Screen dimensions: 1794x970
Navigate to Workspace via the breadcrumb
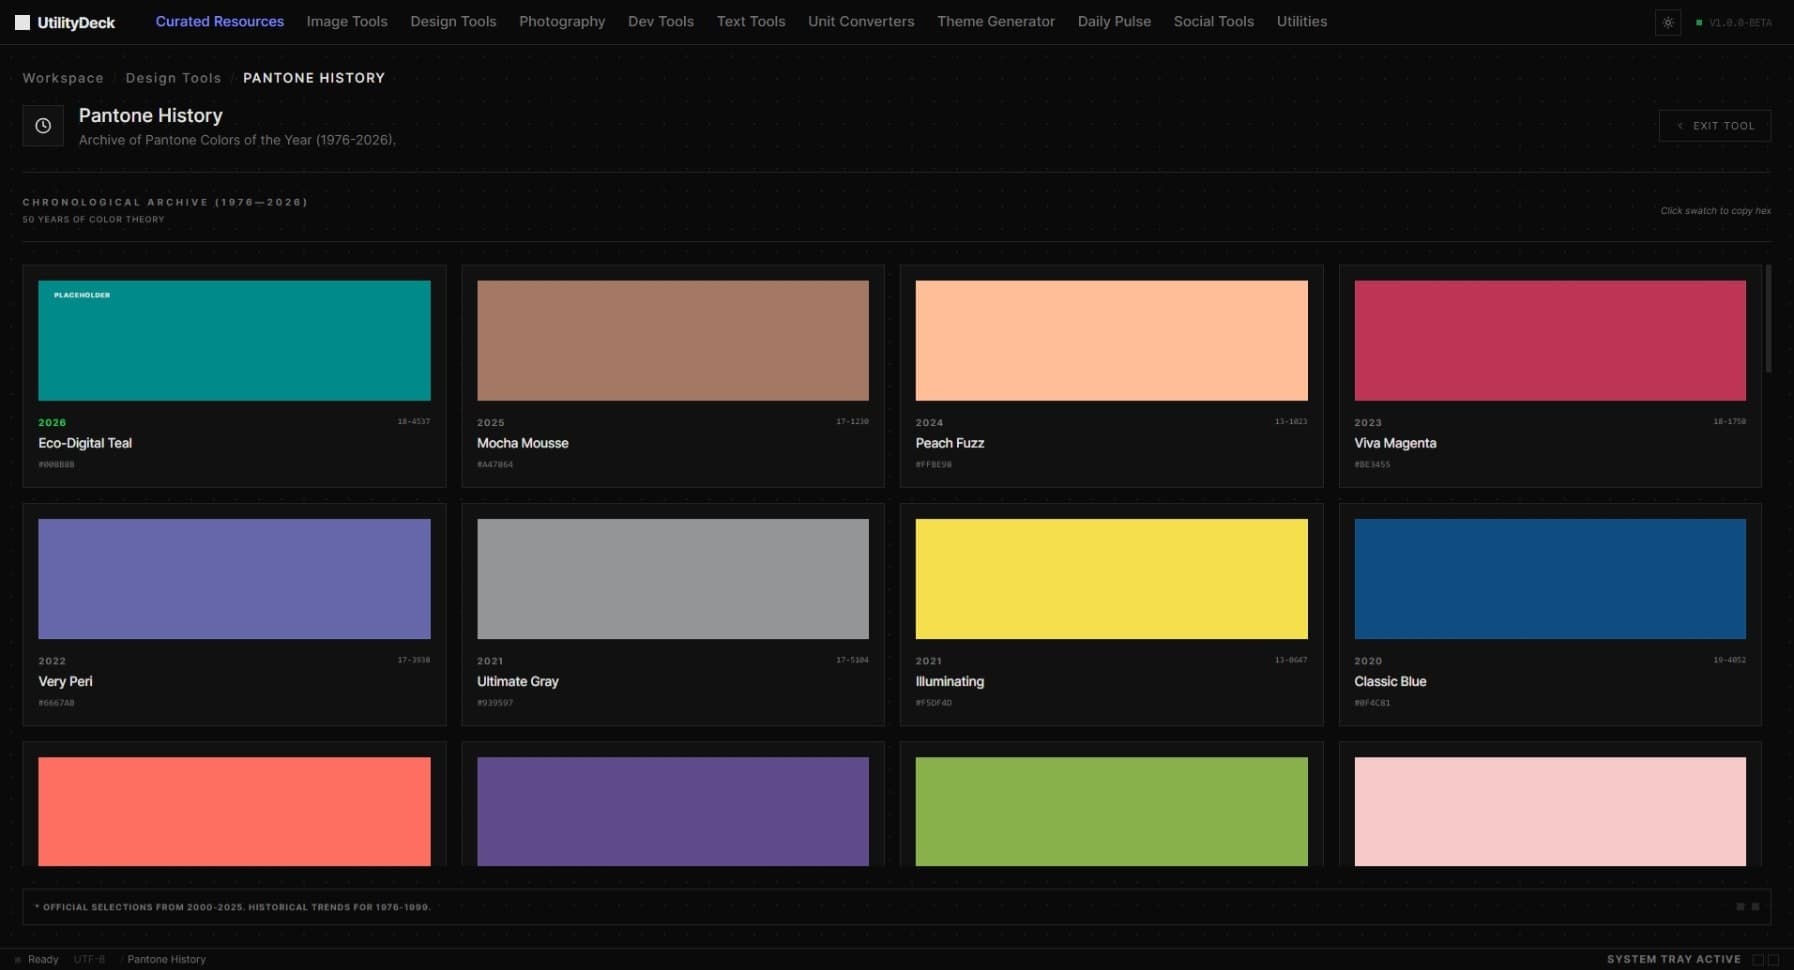coord(62,78)
